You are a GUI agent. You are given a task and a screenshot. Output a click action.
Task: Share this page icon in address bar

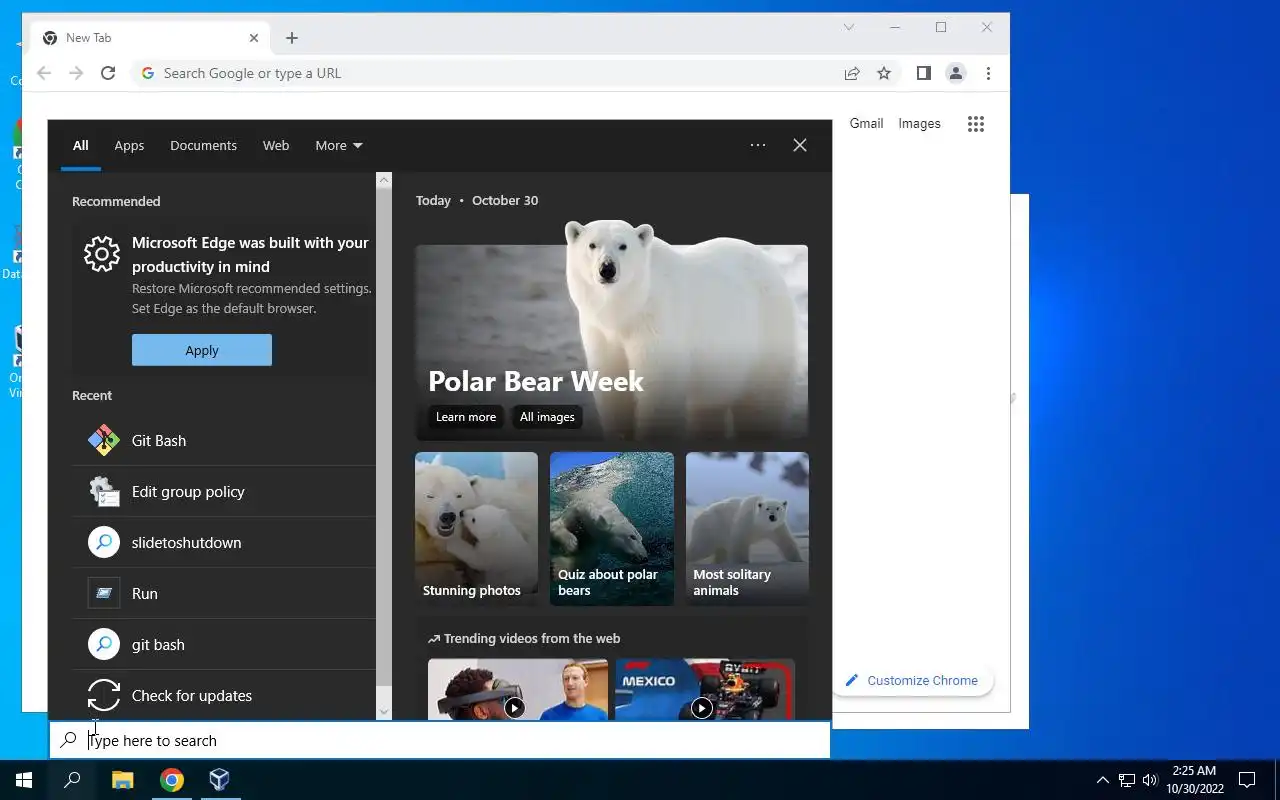click(x=852, y=73)
